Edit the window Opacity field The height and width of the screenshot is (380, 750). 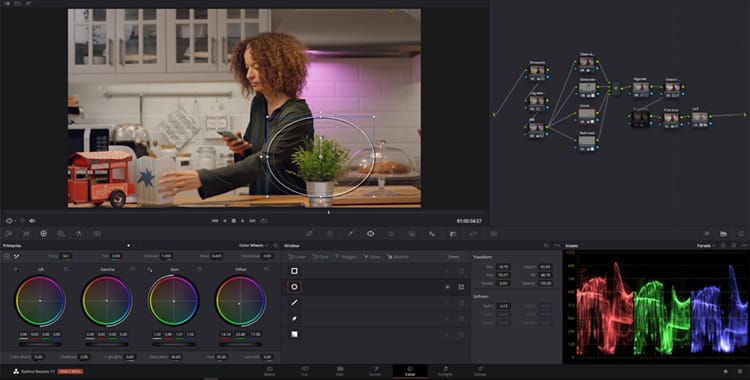545,283
